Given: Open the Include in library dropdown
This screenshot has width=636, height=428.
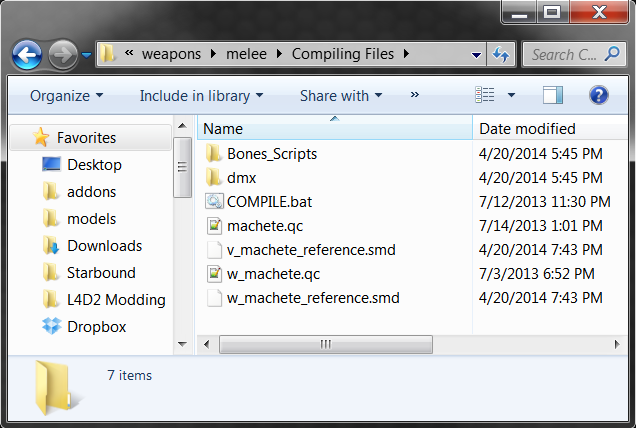Looking at the screenshot, I should pos(201,96).
